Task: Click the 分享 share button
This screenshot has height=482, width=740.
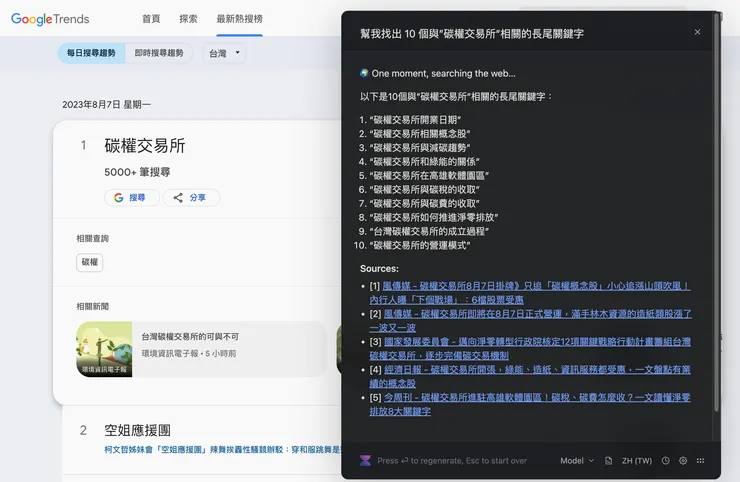Action: coord(191,197)
